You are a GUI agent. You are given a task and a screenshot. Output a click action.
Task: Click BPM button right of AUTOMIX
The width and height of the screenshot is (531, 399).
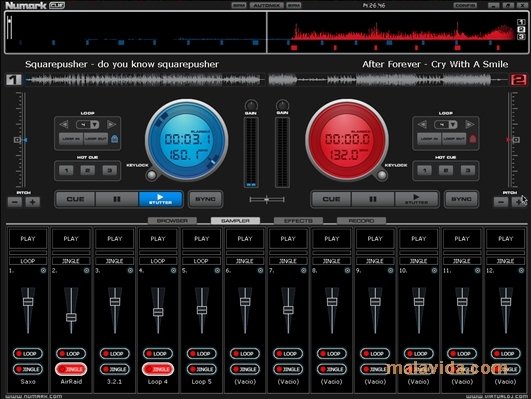pos(294,5)
